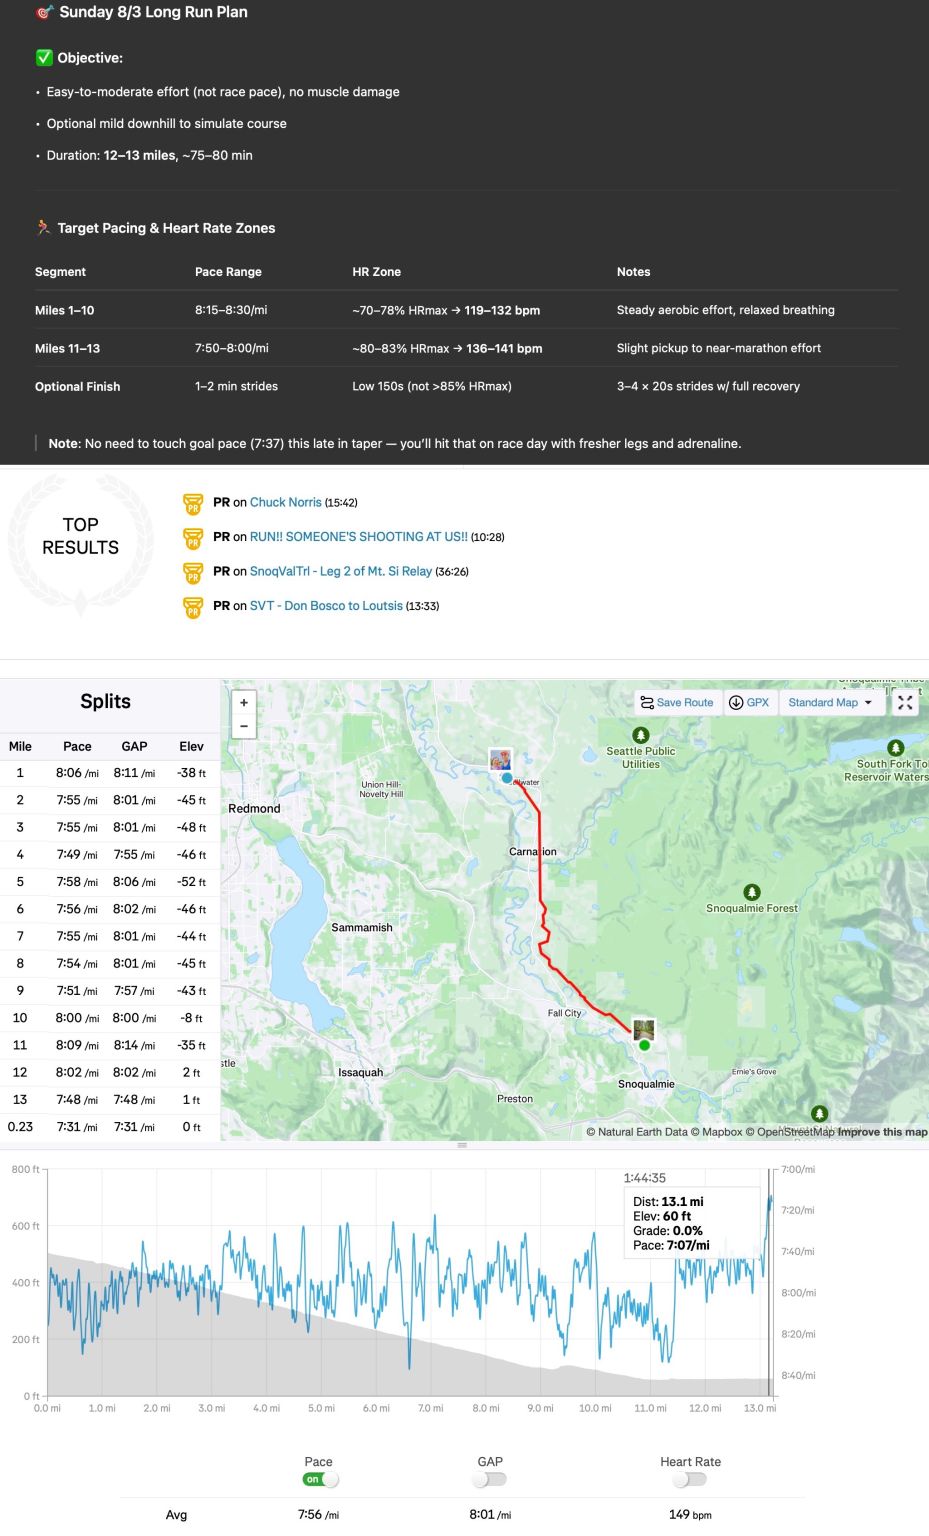
Task: Click the photo thumbnail at route finish
Action: 500,760
